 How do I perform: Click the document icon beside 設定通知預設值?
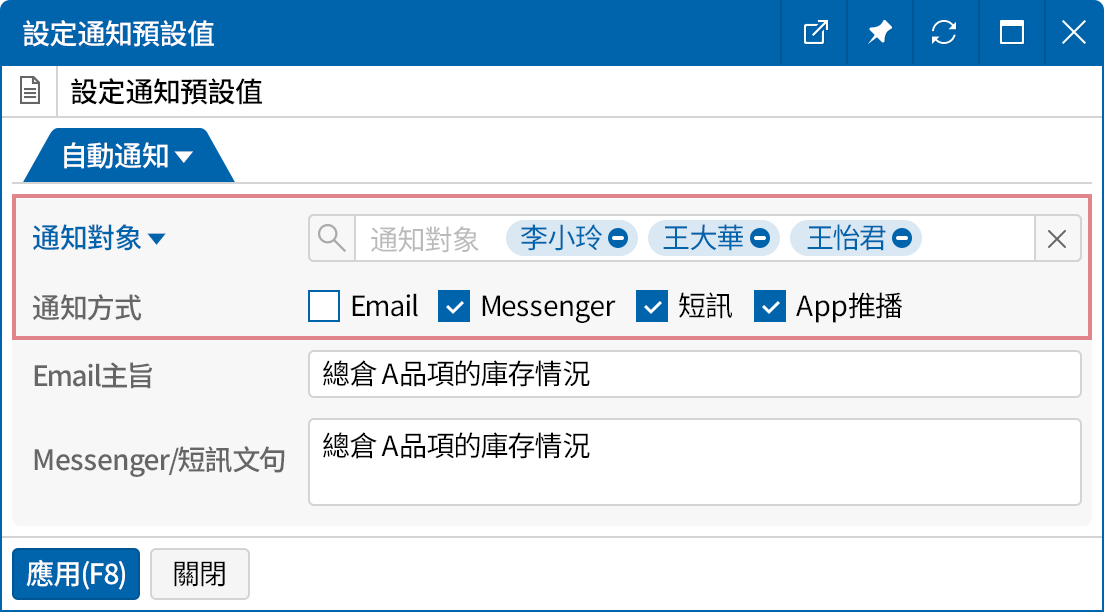point(31,92)
